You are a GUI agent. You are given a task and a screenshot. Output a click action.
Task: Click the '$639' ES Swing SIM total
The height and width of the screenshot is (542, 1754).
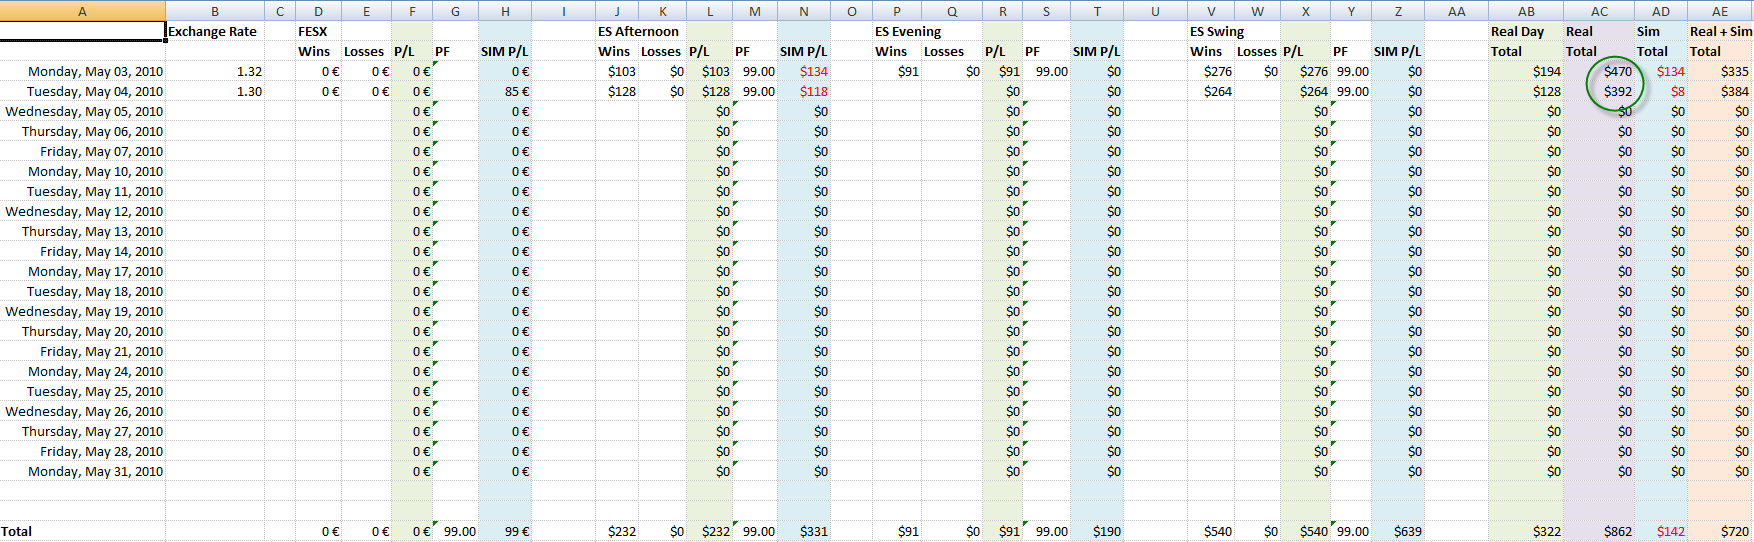1398,531
